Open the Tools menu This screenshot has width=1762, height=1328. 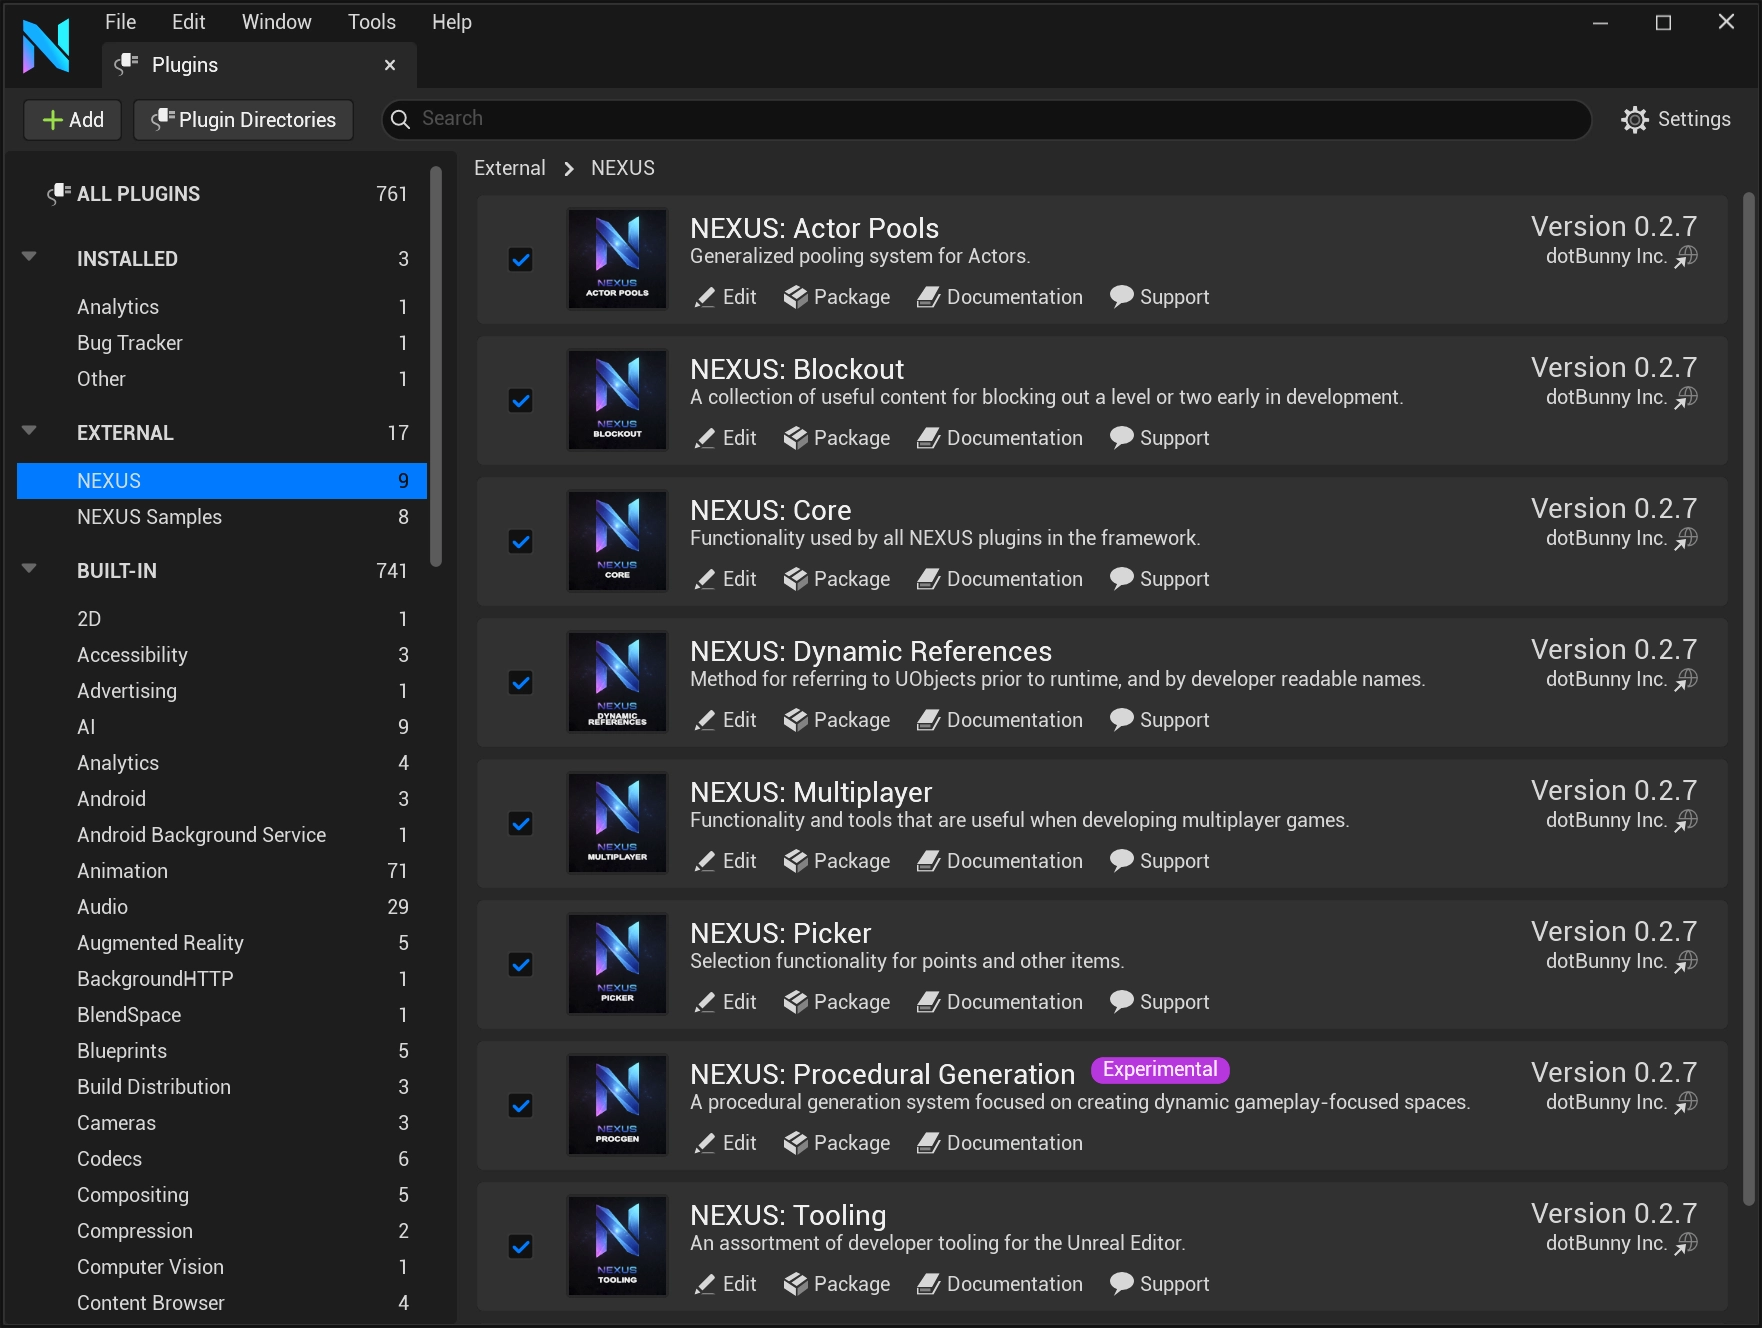(x=370, y=21)
